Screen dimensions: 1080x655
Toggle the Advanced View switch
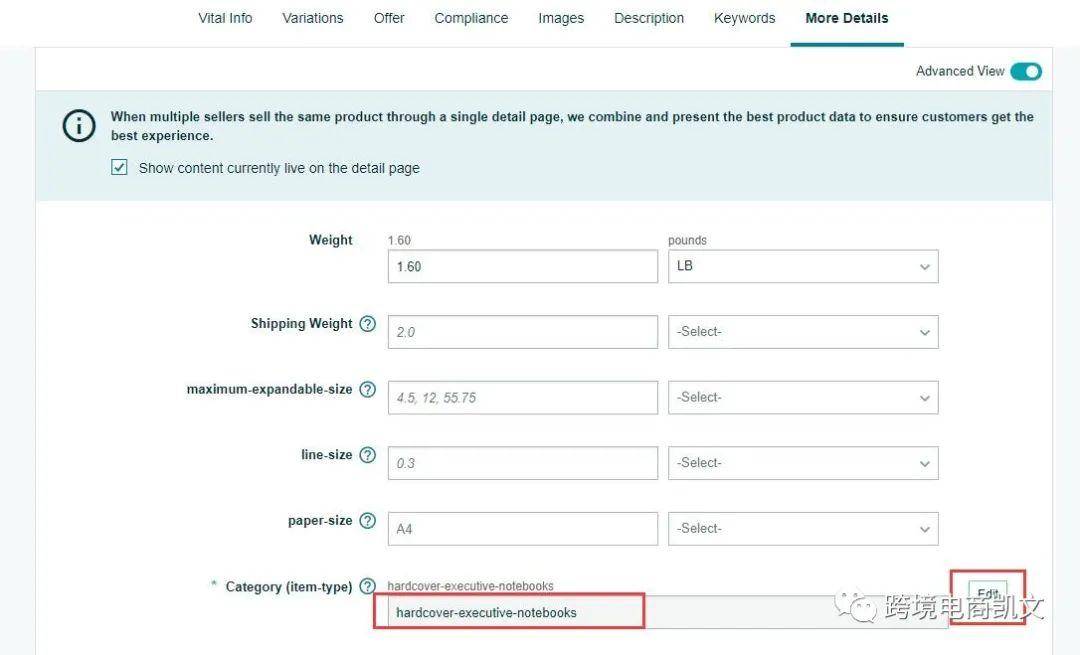coord(1025,71)
